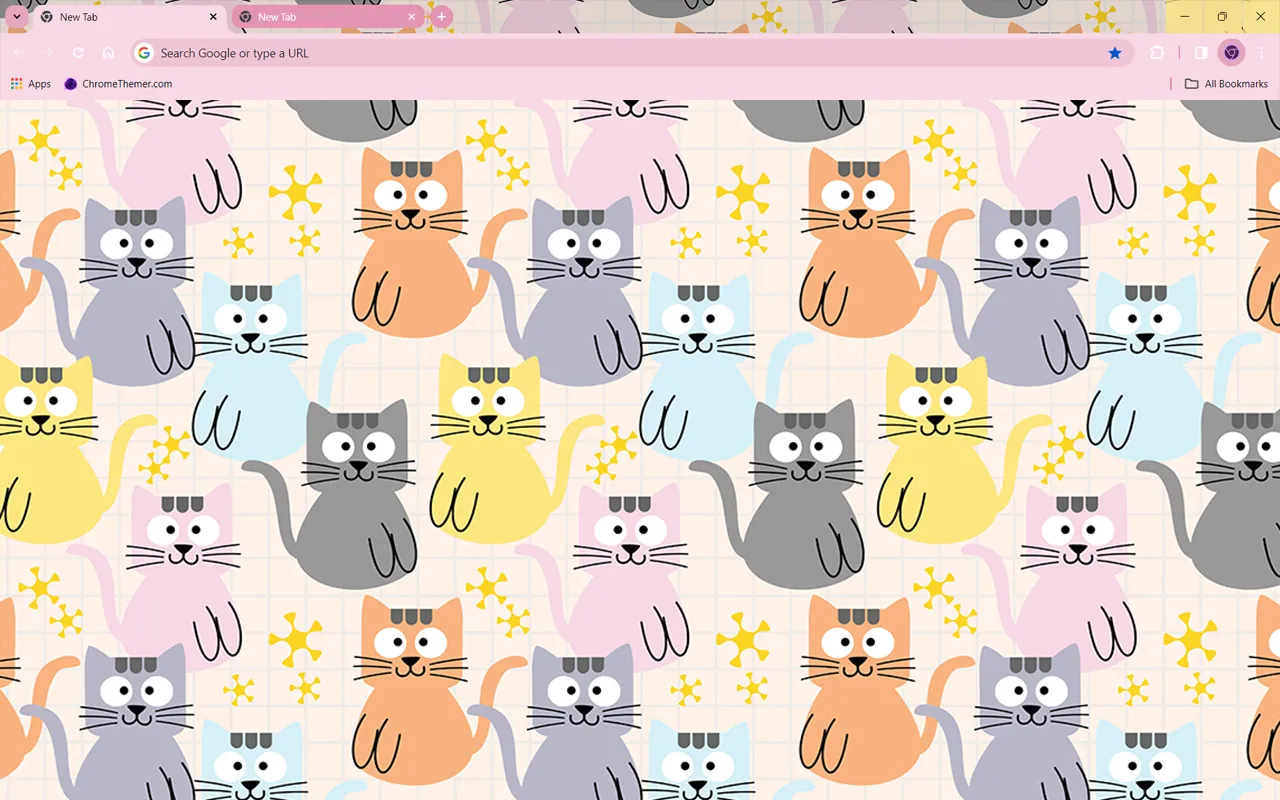This screenshot has width=1280, height=800.
Task: Maximize or restore the Chrome window
Action: 1222,17
